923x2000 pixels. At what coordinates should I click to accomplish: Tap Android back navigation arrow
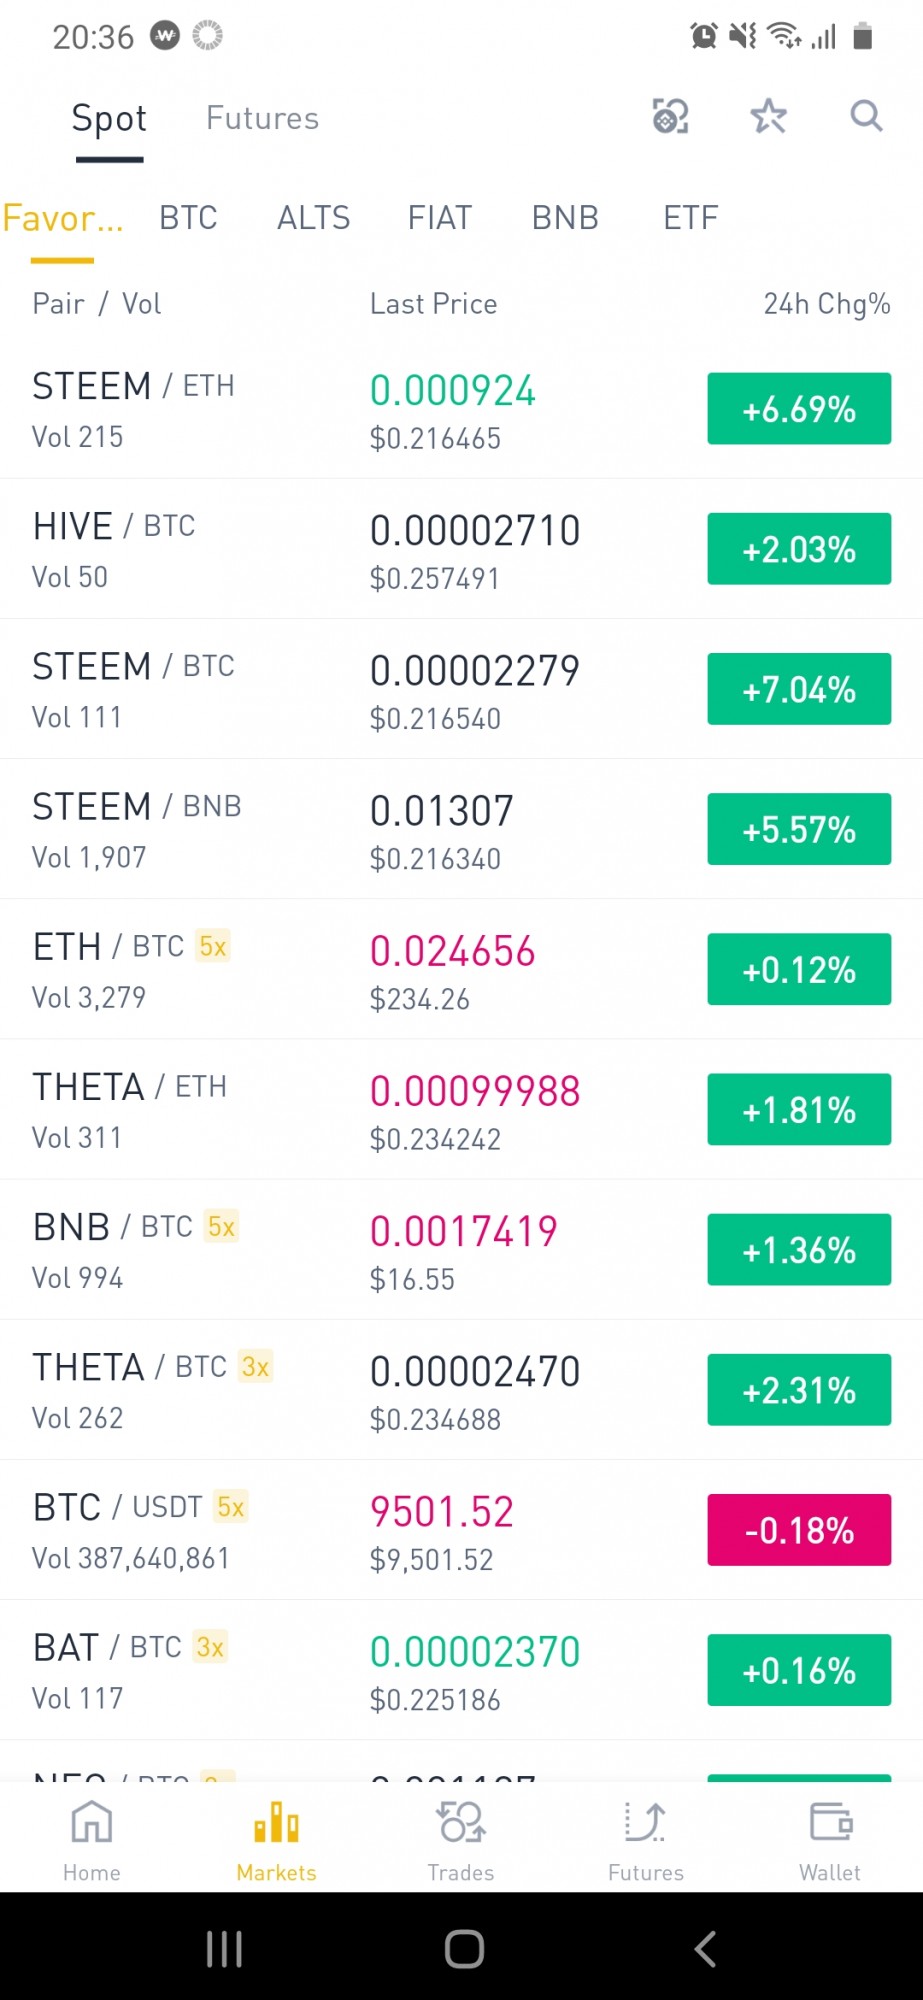coord(705,1949)
